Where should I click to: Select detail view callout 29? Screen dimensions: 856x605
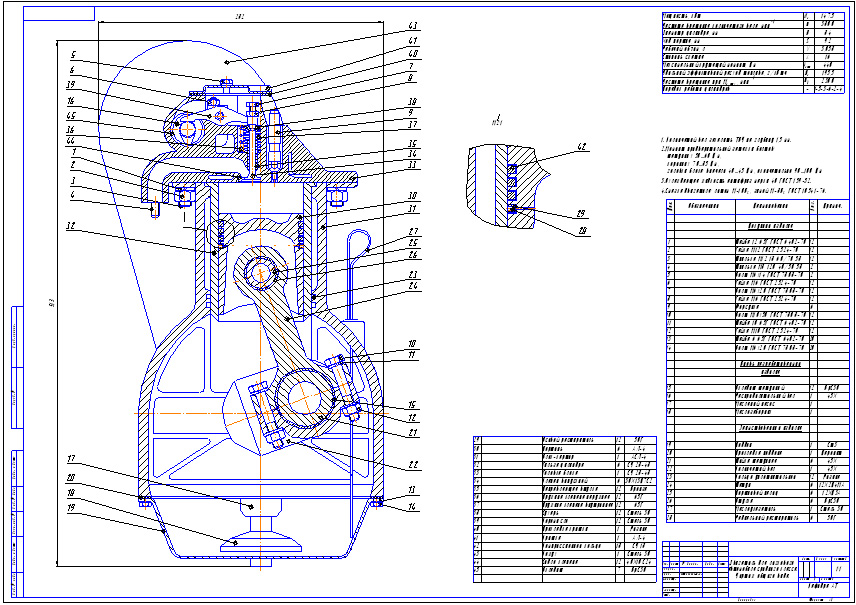point(582,215)
